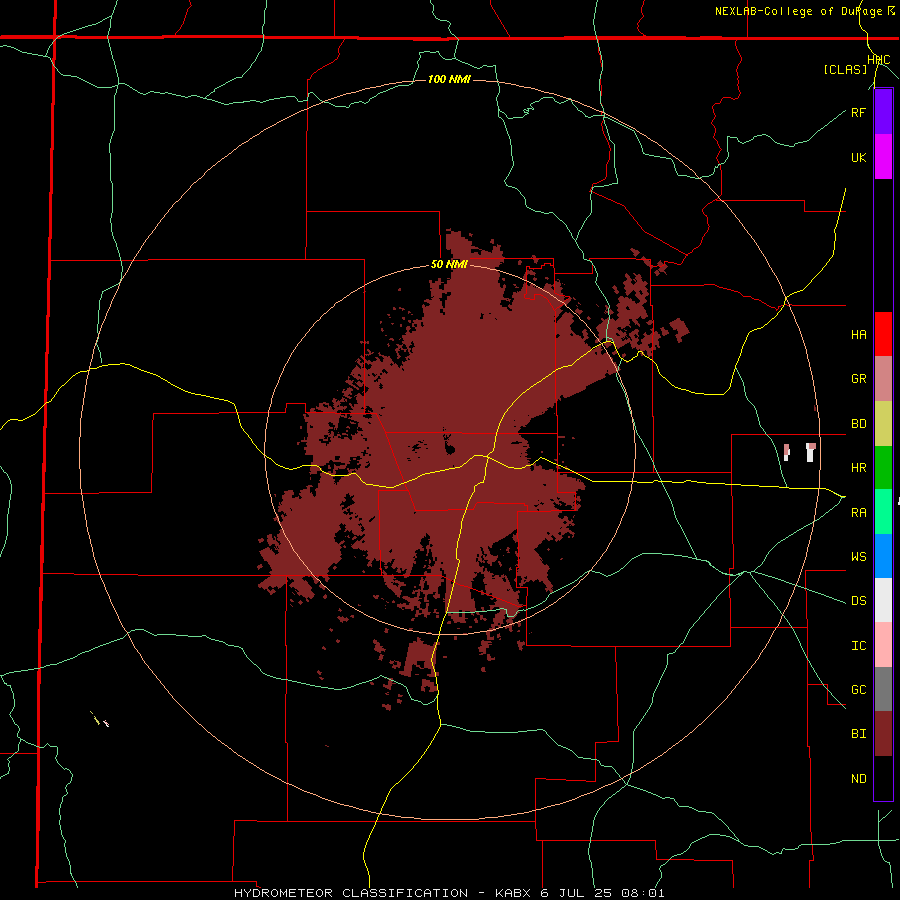The width and height of the screenshot is (900, 900).
Task: Click the WS blue legend swatch
Action: point(883,556)
